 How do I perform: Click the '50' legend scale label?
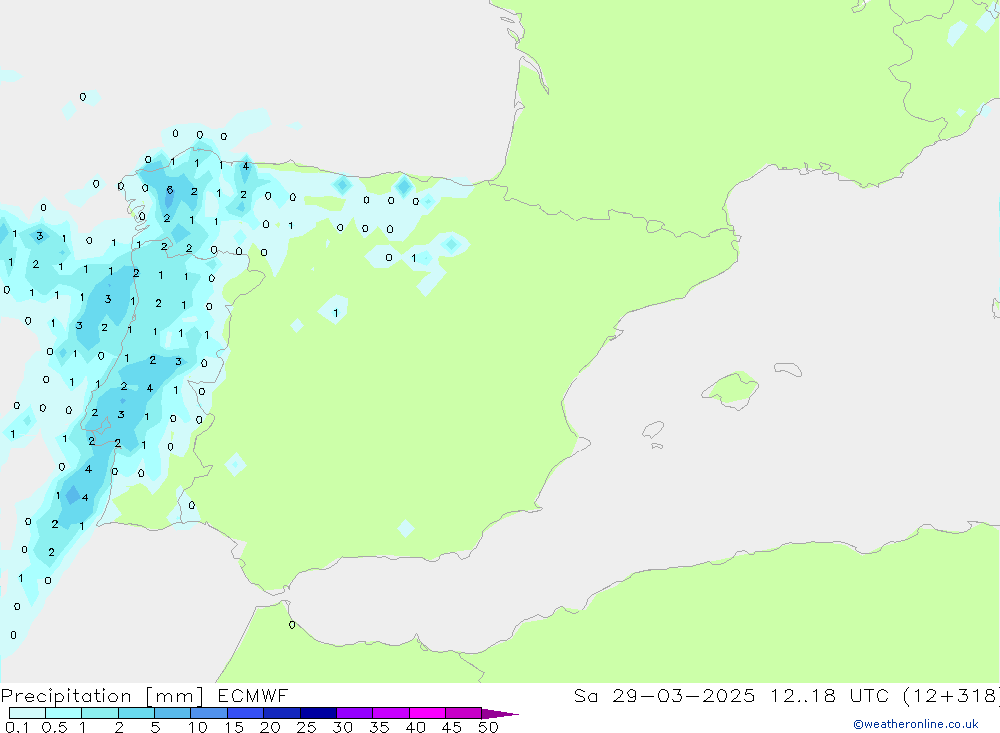(x=488, y=727)
